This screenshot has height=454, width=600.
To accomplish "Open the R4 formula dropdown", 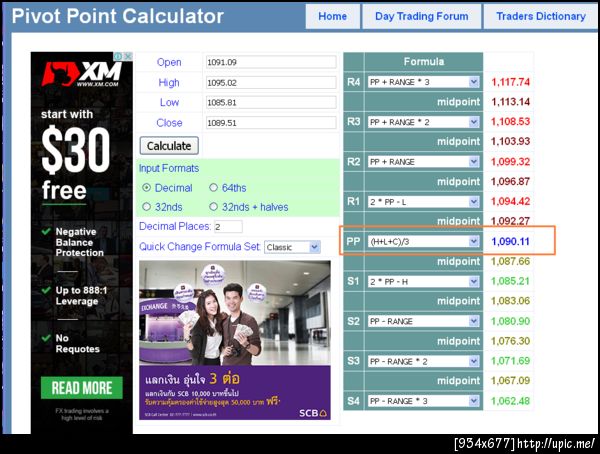I will coord(424,82).
